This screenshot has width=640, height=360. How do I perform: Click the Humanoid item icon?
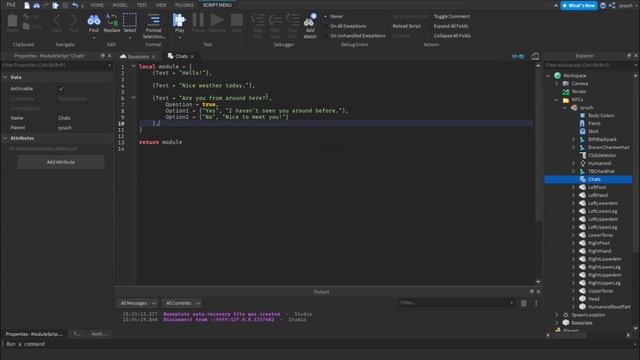[582, 163]
